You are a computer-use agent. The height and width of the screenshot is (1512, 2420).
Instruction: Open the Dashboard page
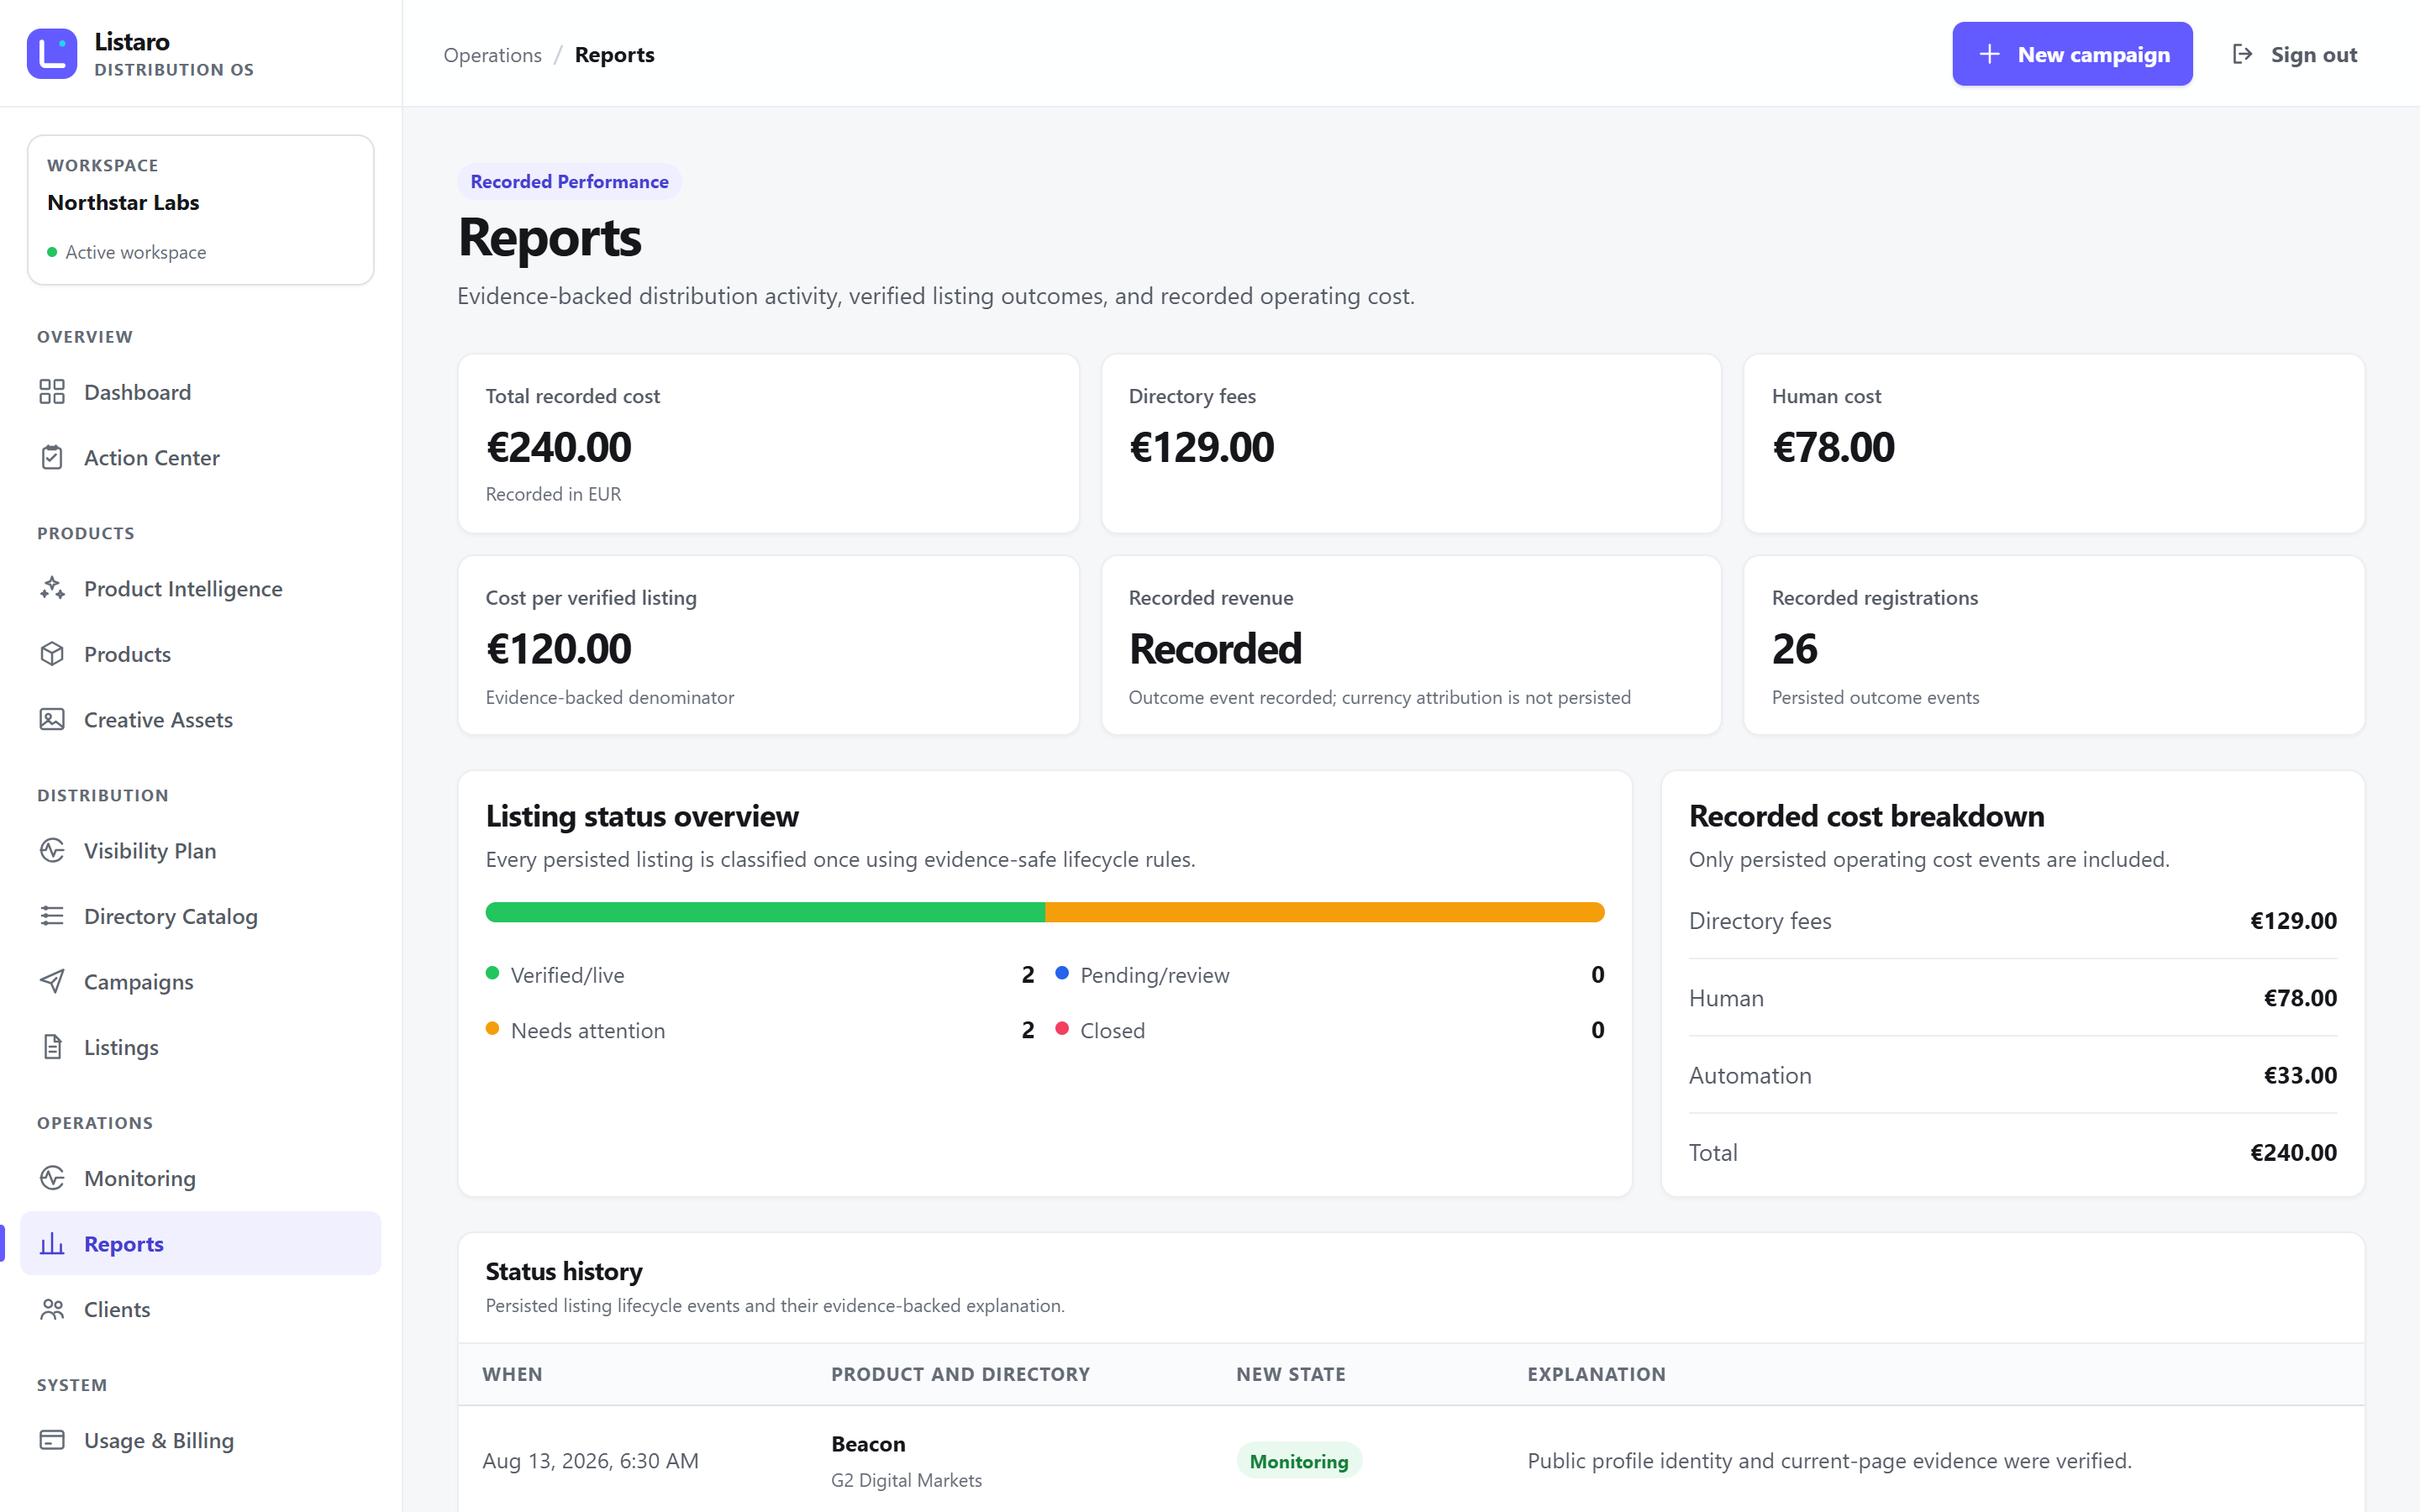200,392
